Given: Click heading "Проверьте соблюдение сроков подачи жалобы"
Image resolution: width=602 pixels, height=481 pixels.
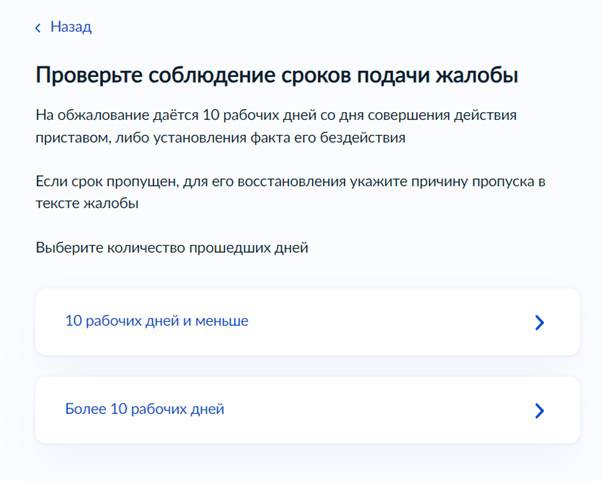Looking at the screenshot, I should (x=276, y=76).
